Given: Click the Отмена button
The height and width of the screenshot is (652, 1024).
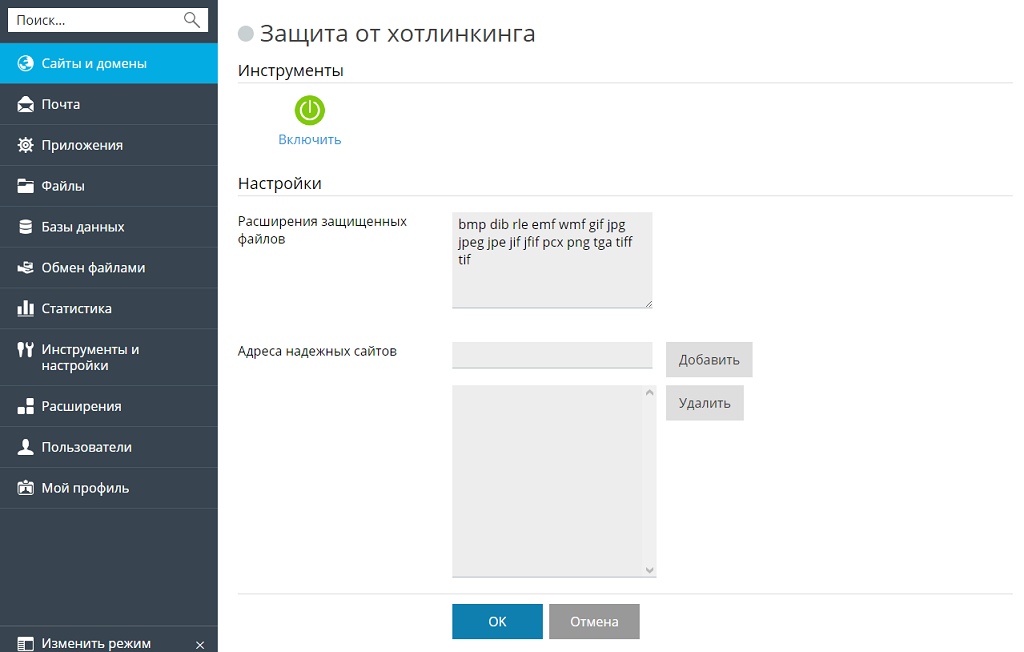Looking at the screenshot, I should (594, 621).
